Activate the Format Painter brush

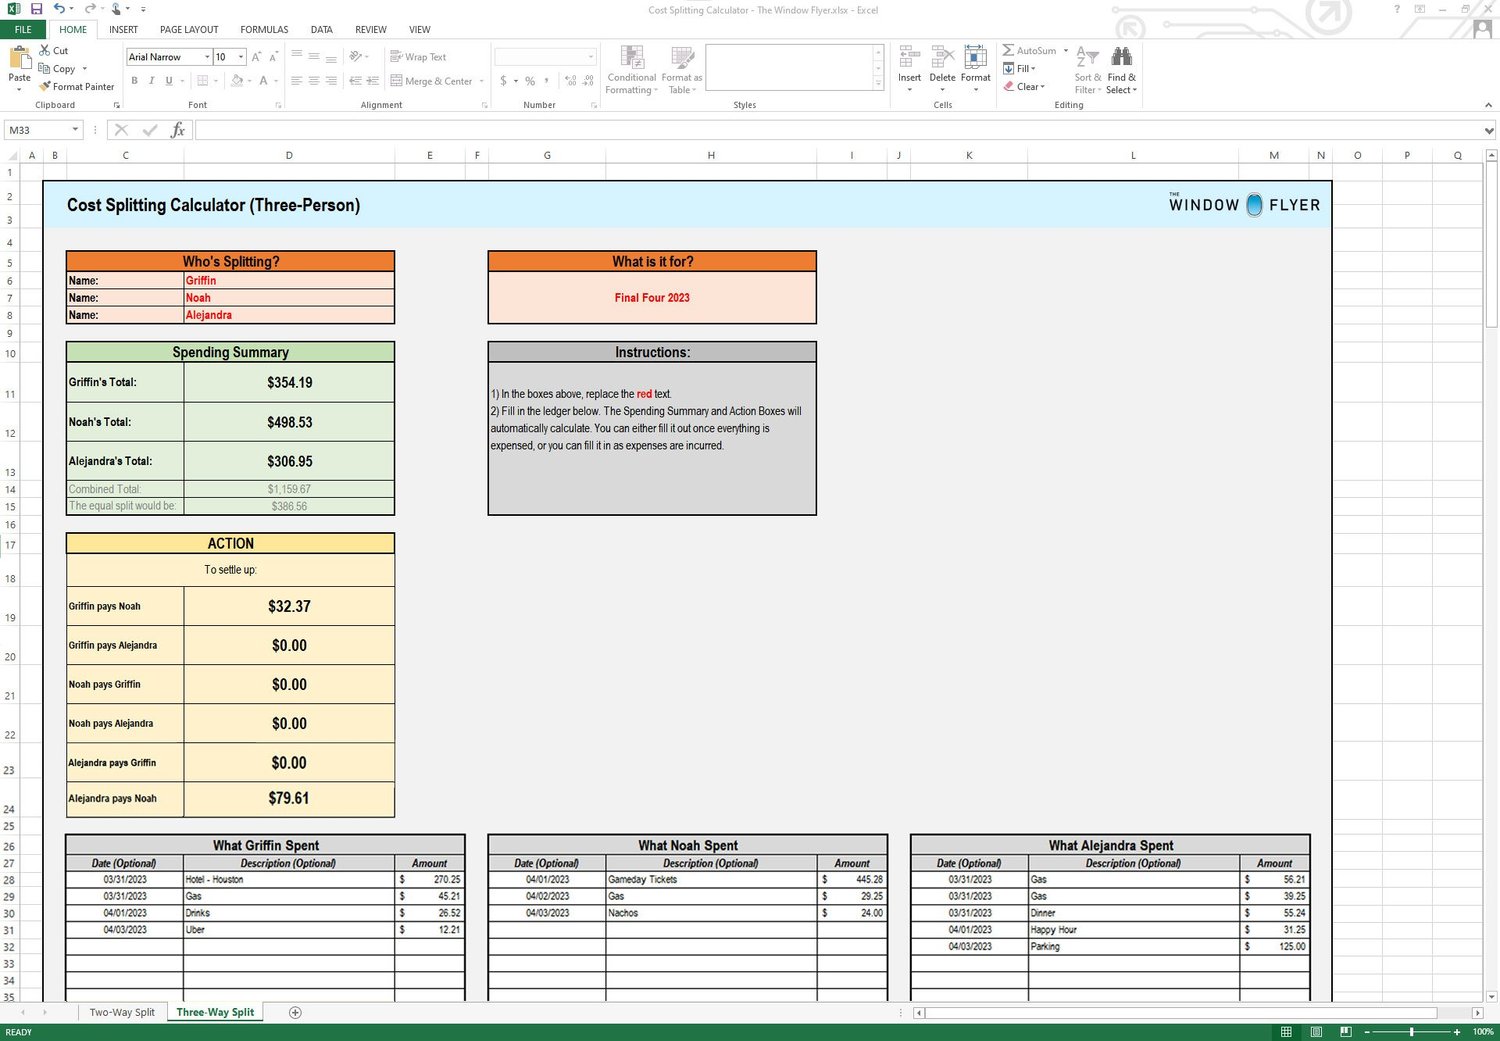pyautogui.click(x=77, y=87)
